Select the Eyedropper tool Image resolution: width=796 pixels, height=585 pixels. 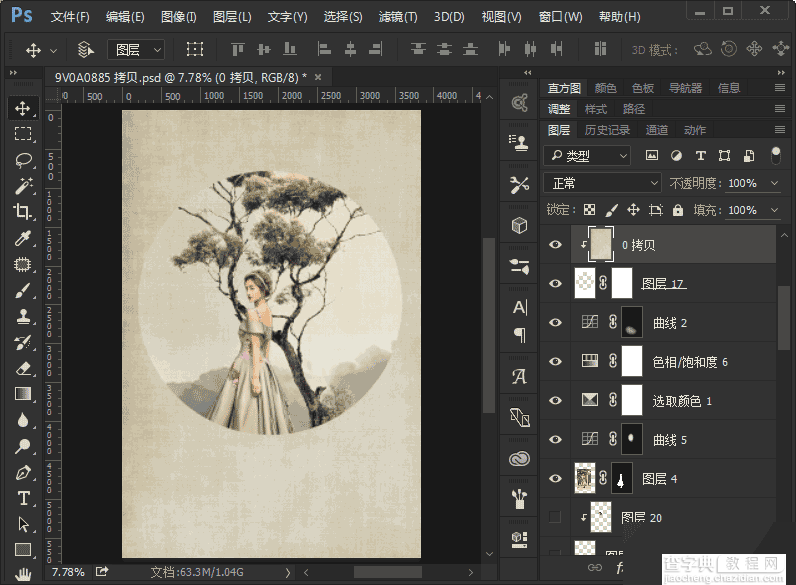[22, 238]
